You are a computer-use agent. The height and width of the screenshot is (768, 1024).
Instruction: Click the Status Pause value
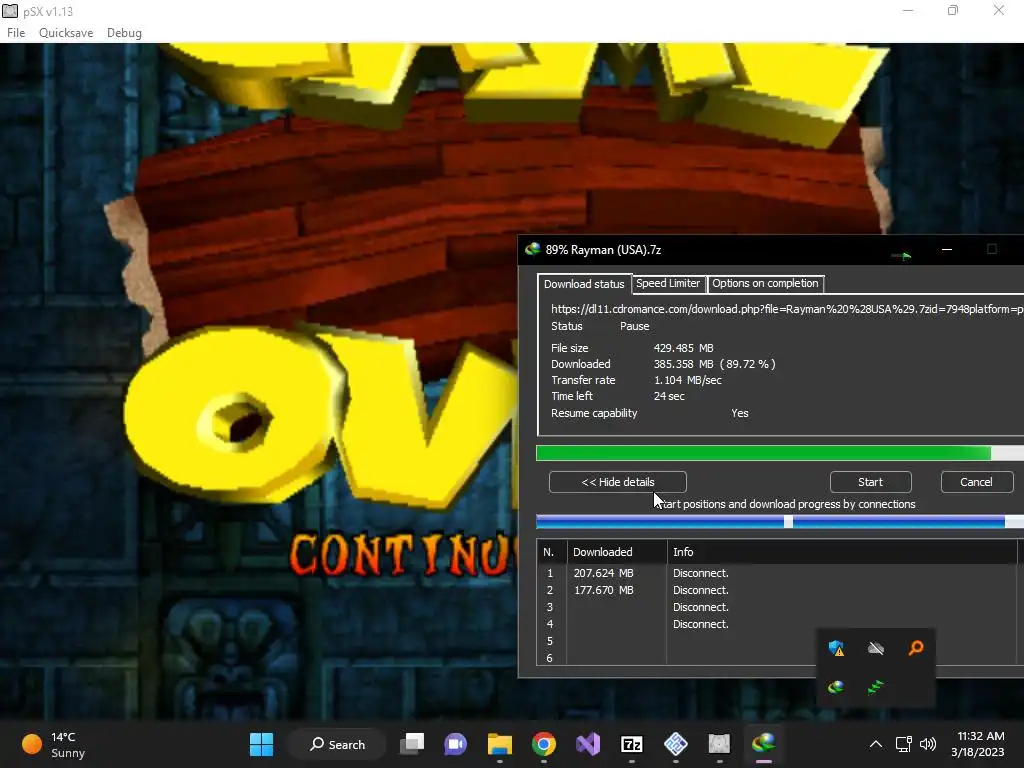(635, 326)
